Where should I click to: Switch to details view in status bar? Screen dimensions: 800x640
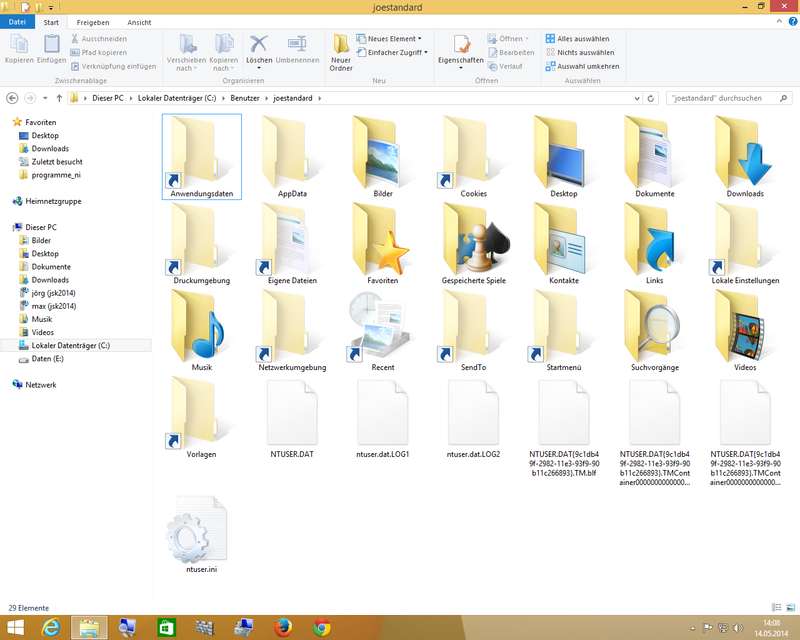[x=778, y=607]
